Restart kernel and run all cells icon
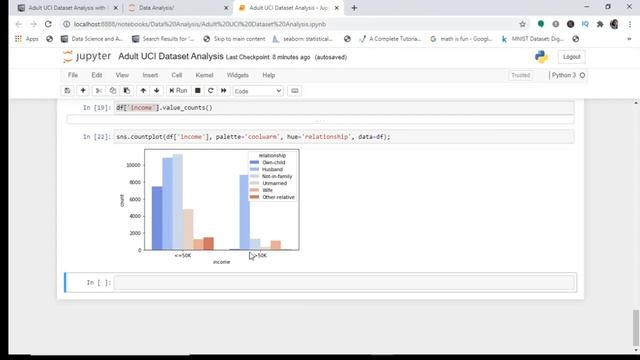This screenshot has height=360, width=640. click(x=224, y=91)
